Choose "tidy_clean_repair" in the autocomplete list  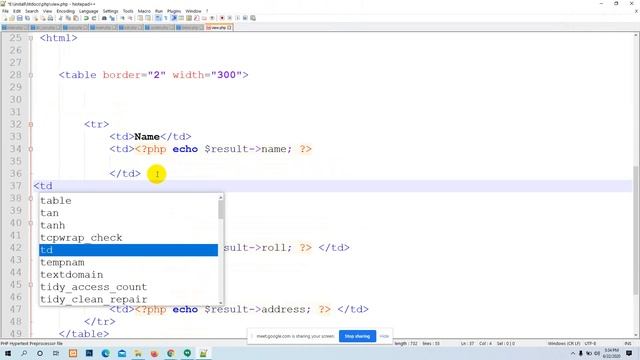128,299
